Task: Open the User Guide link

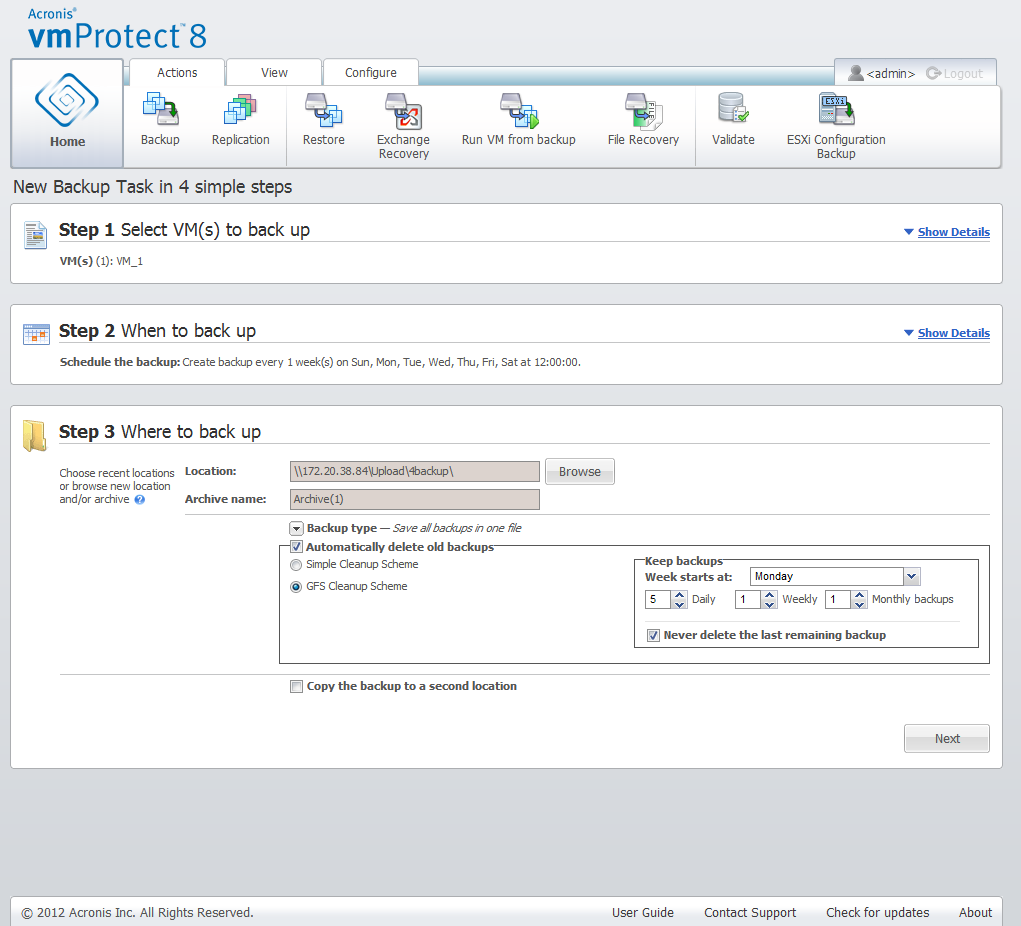Action: pyautogui.click(x=643, y=912)
